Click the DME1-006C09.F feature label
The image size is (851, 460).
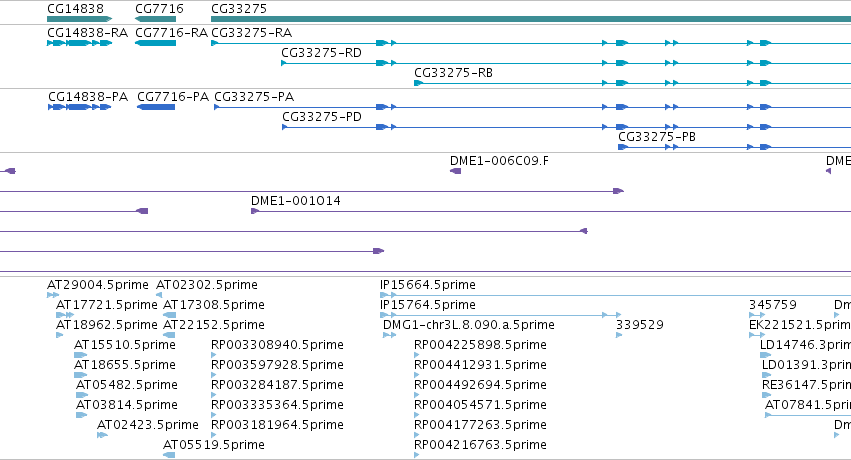[499, 161]
